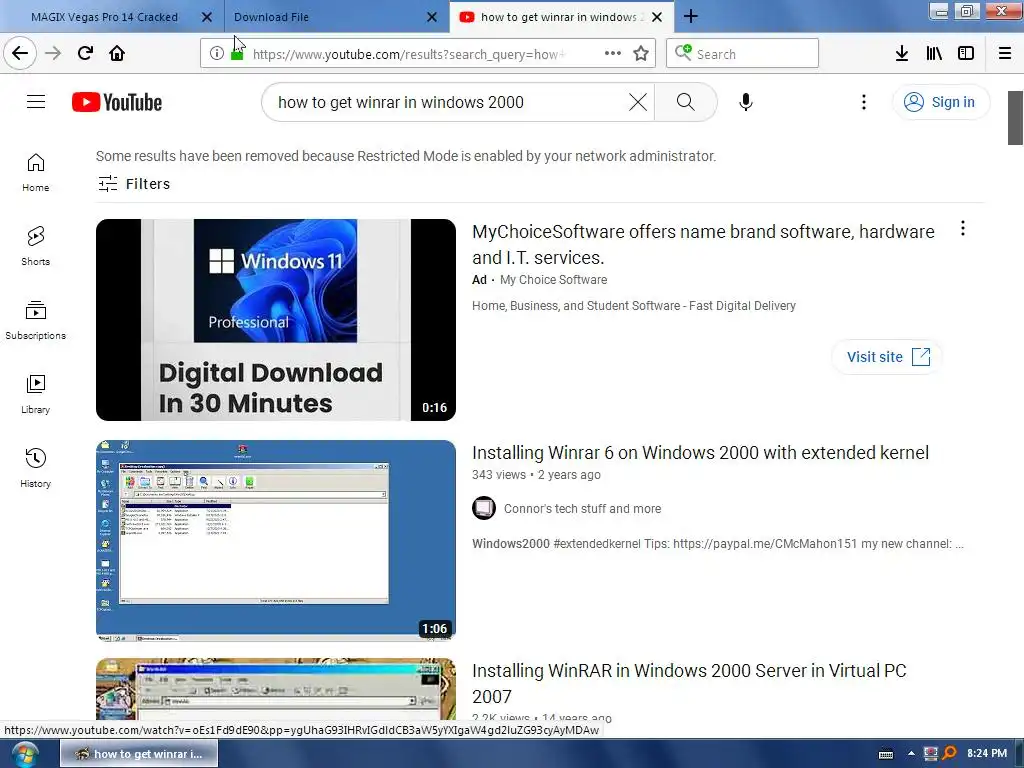Click the network monitor tray icon
The height and width of the screenshot is (768, 1024).
click(931, 754)
